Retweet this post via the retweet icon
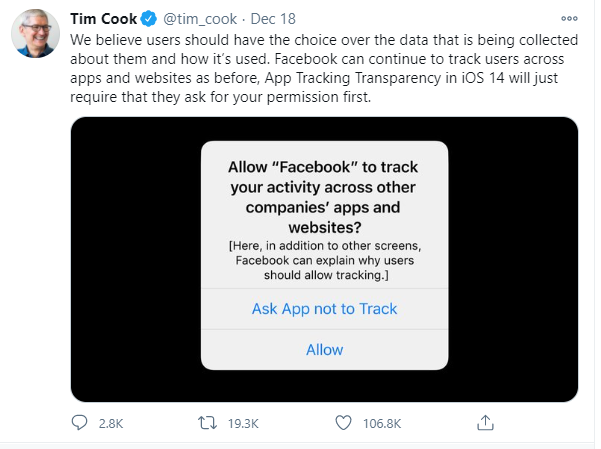Image resolution: width=601 pixels, height=449 pixels. coord(207,423)
